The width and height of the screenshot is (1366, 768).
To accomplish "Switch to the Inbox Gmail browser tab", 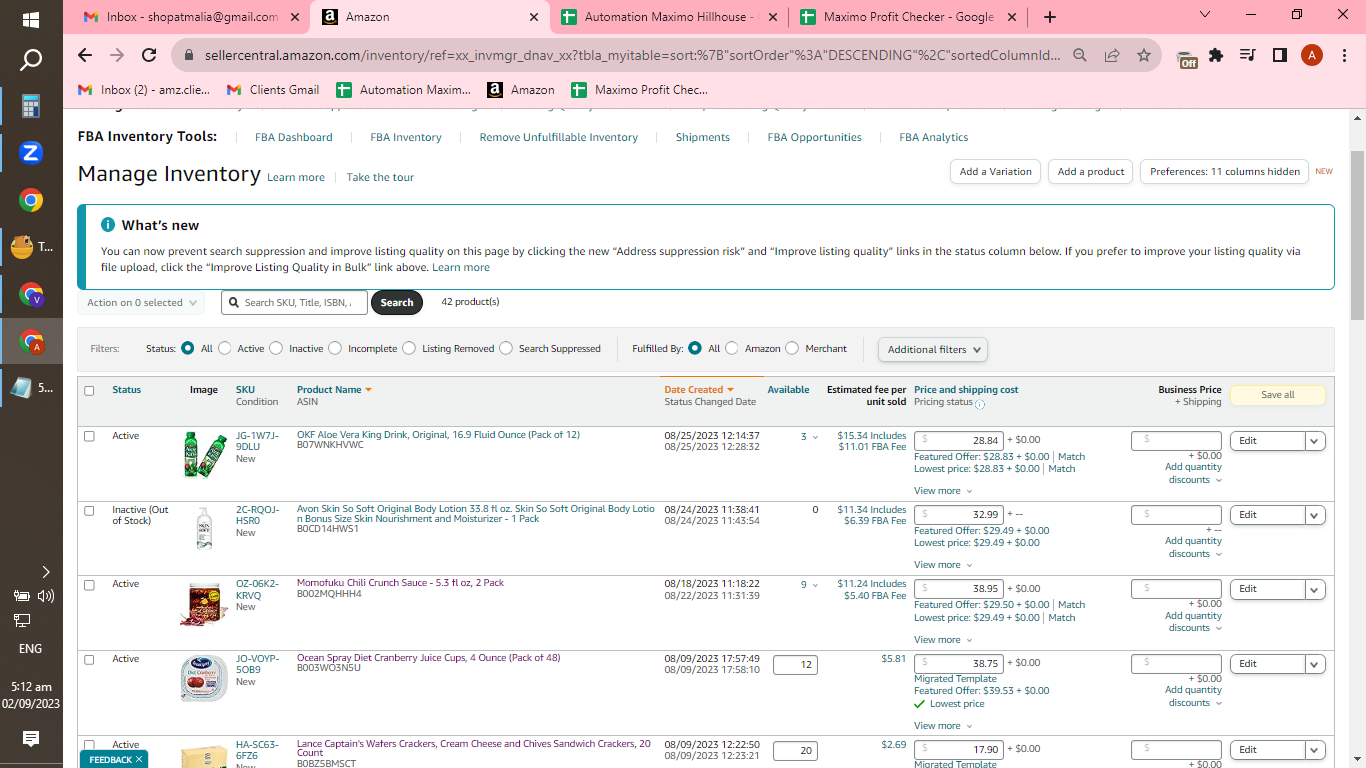I will (x=190, y=17).
